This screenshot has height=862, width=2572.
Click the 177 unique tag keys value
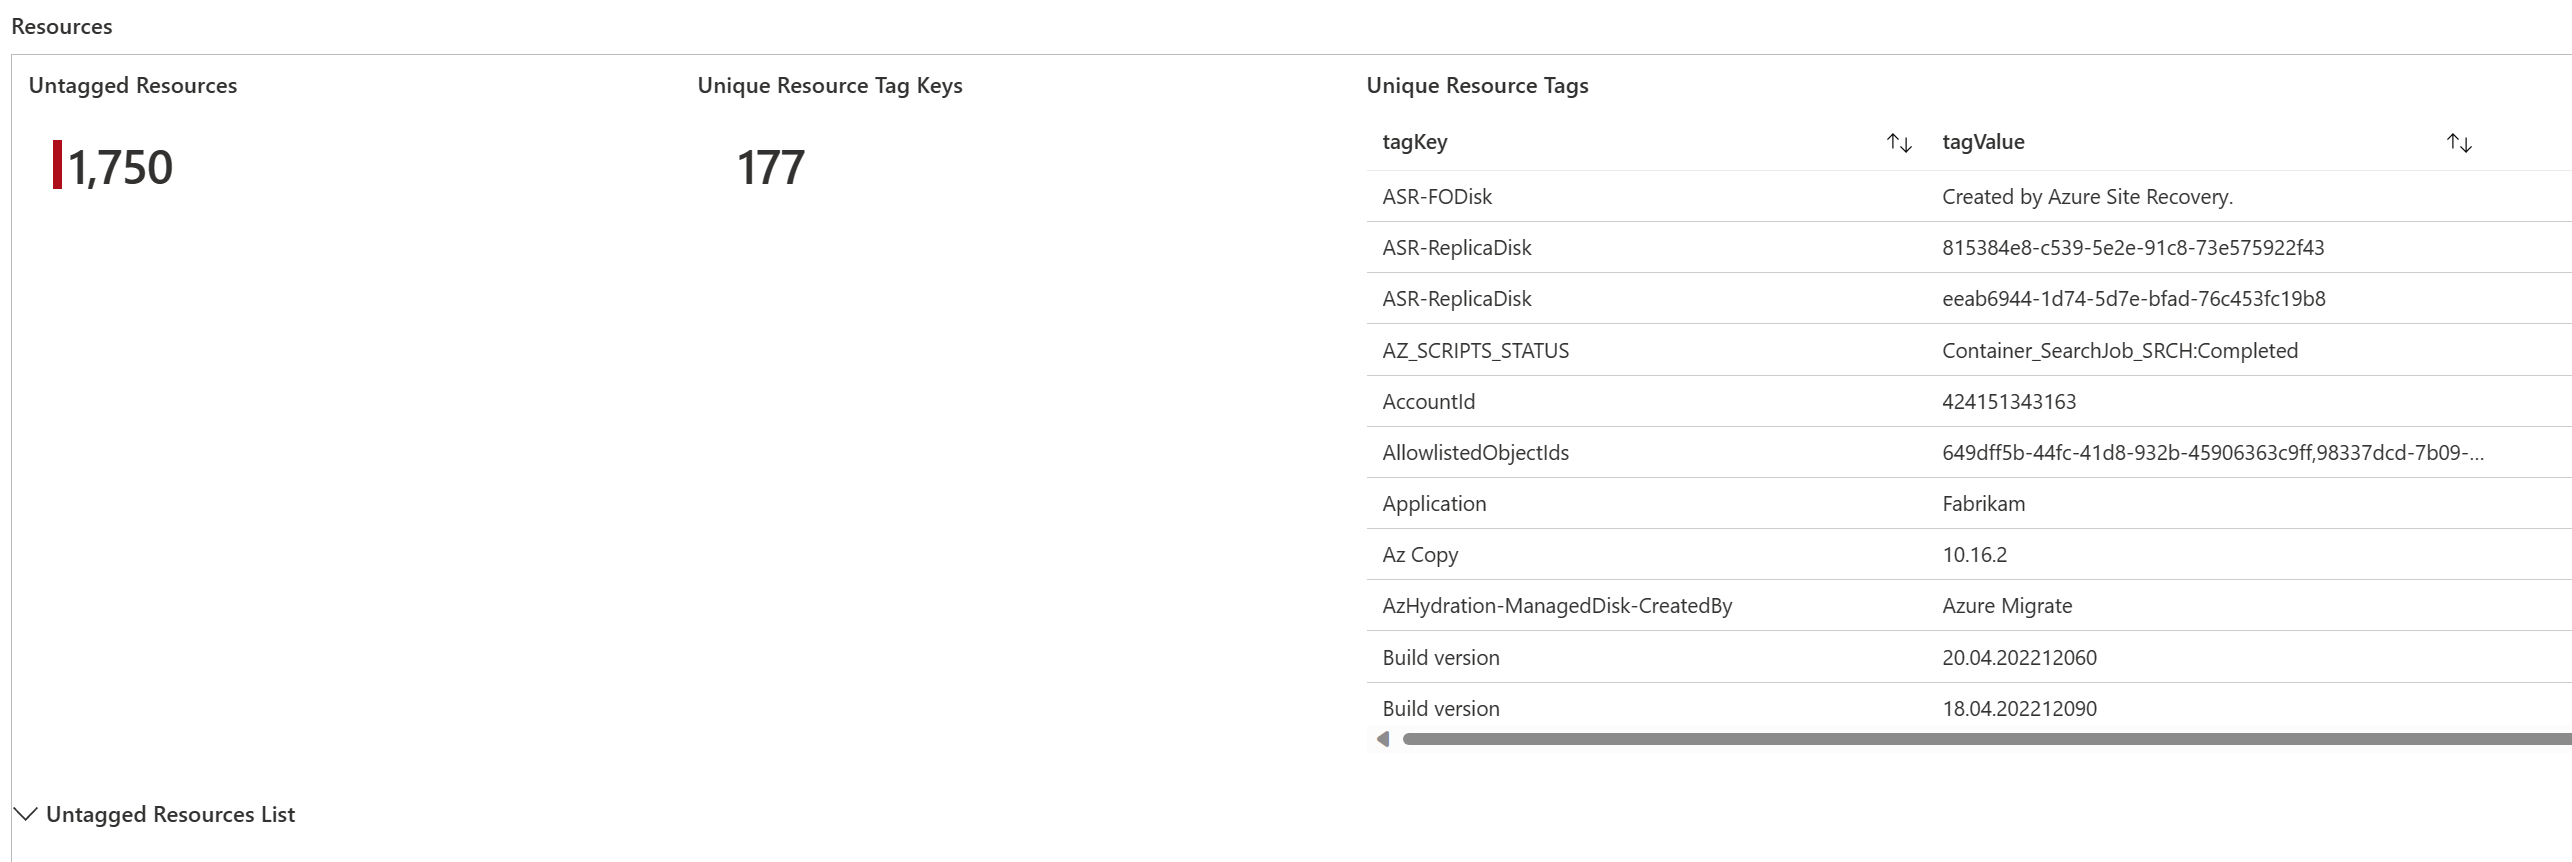(x=770, y=167)
